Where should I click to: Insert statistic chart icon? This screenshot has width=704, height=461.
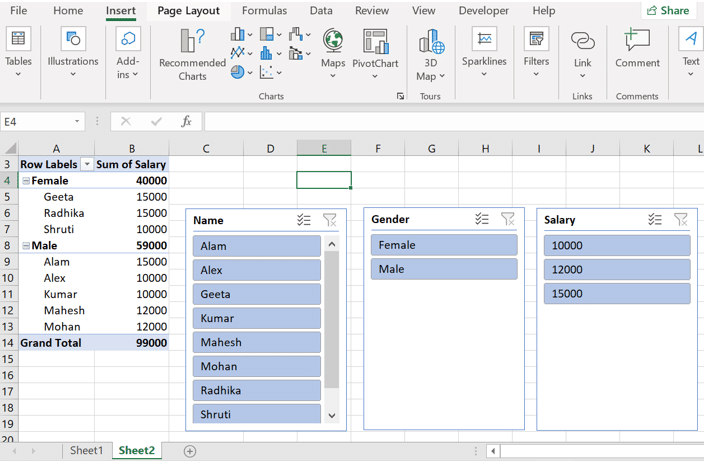click(267, 53)
